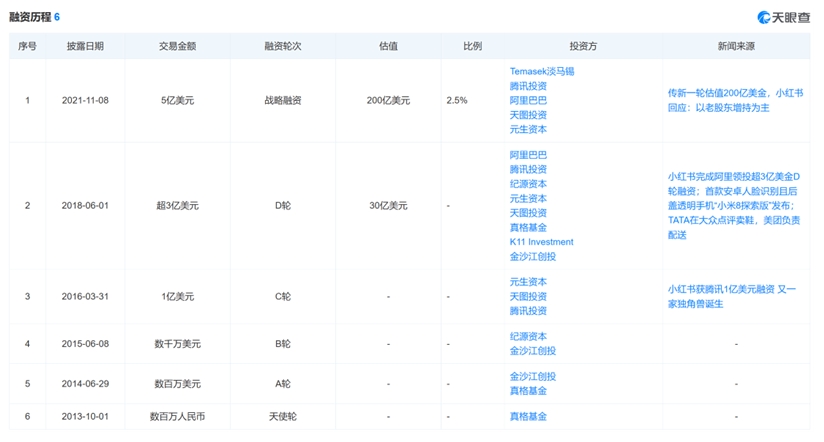Click the 估值 column header
Image resolution: width=824 pixels, height=442 pixels.
tap(388, 46)
